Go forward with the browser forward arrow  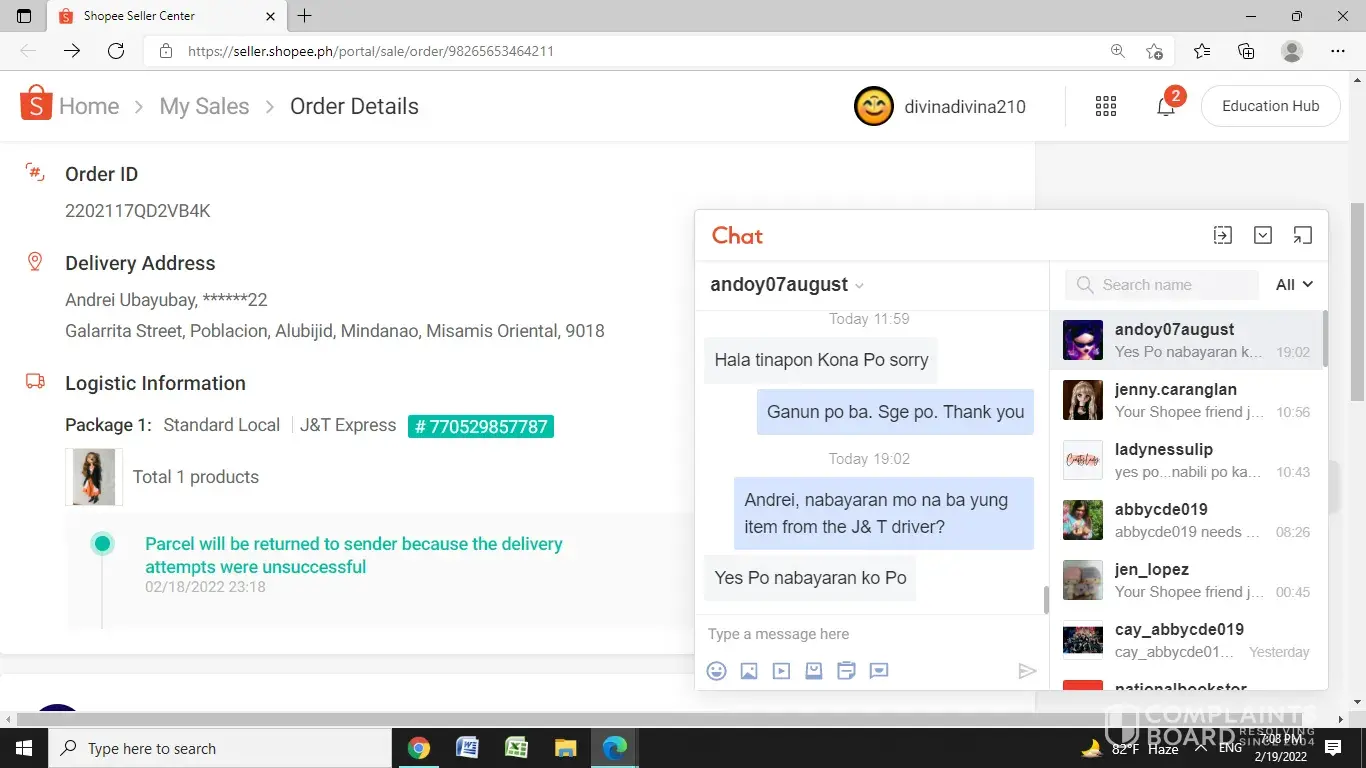[72, 51]
